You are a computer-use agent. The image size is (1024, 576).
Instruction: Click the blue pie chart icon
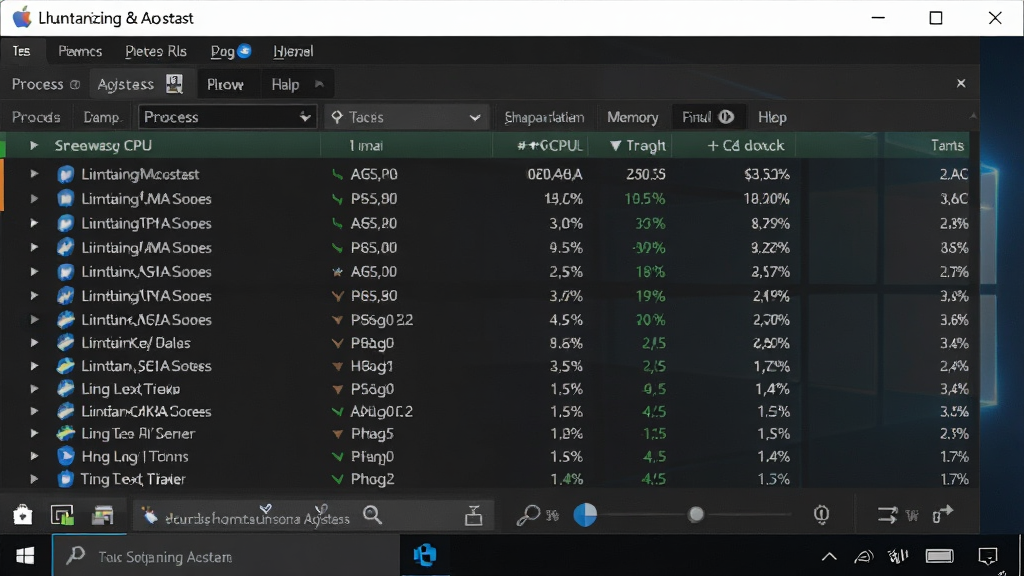click(585, 515)
